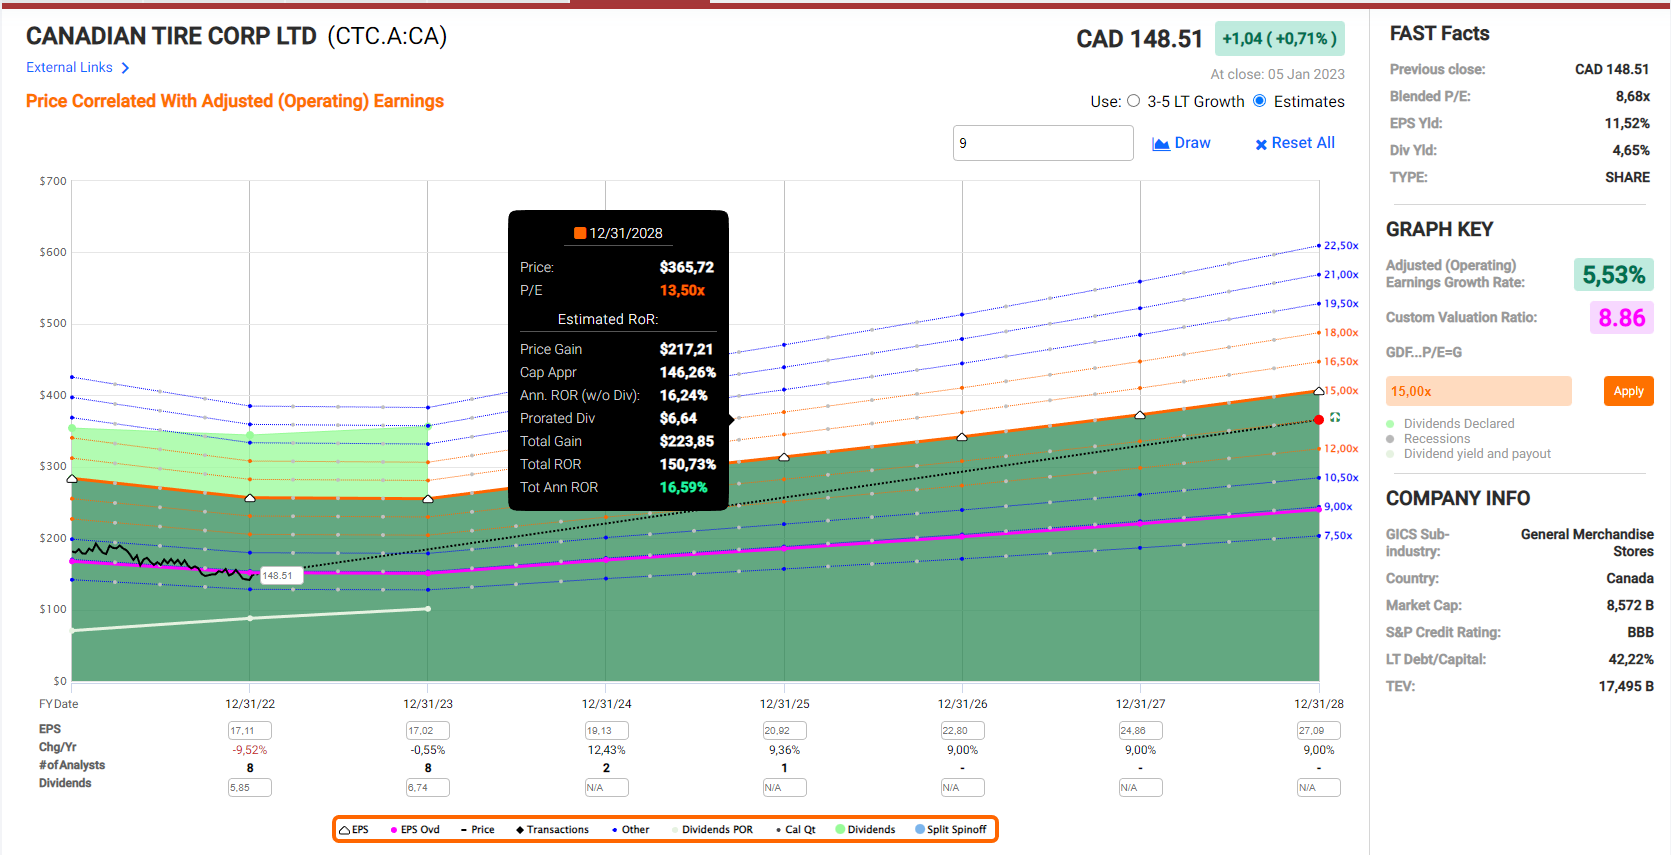Click the 8.86 Custom Valuation Ratio swatch
This screenshot has width=1671, height=855.
[1621, 318]
